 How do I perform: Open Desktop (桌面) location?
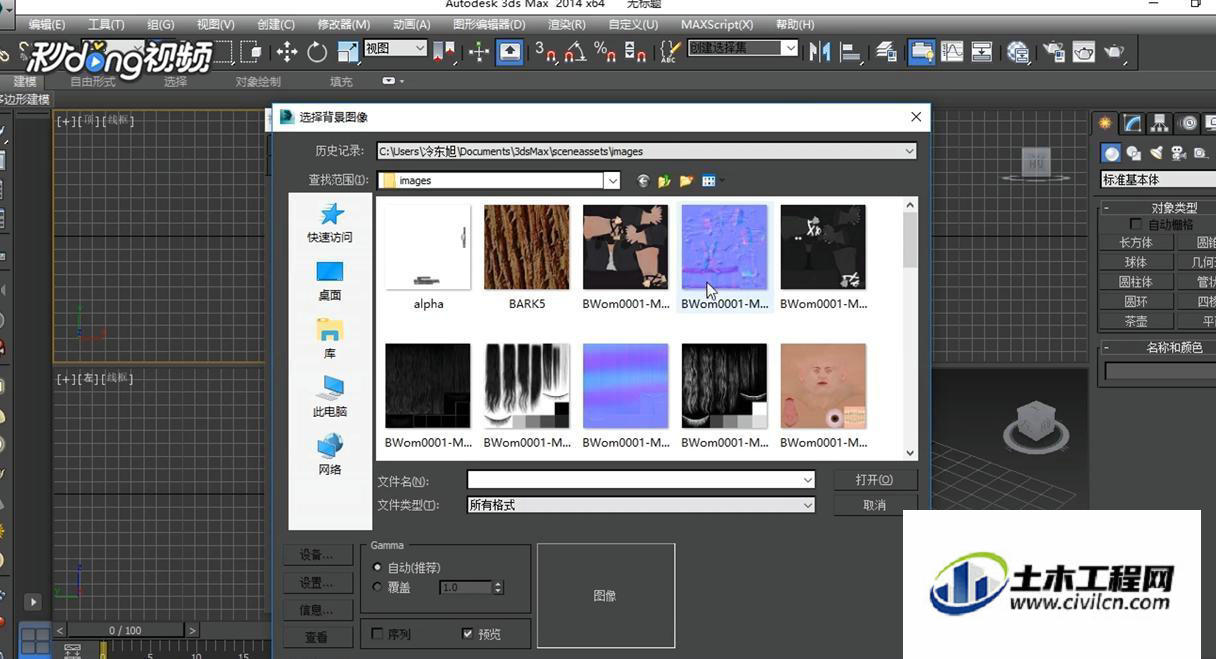[x=330, y=281]
